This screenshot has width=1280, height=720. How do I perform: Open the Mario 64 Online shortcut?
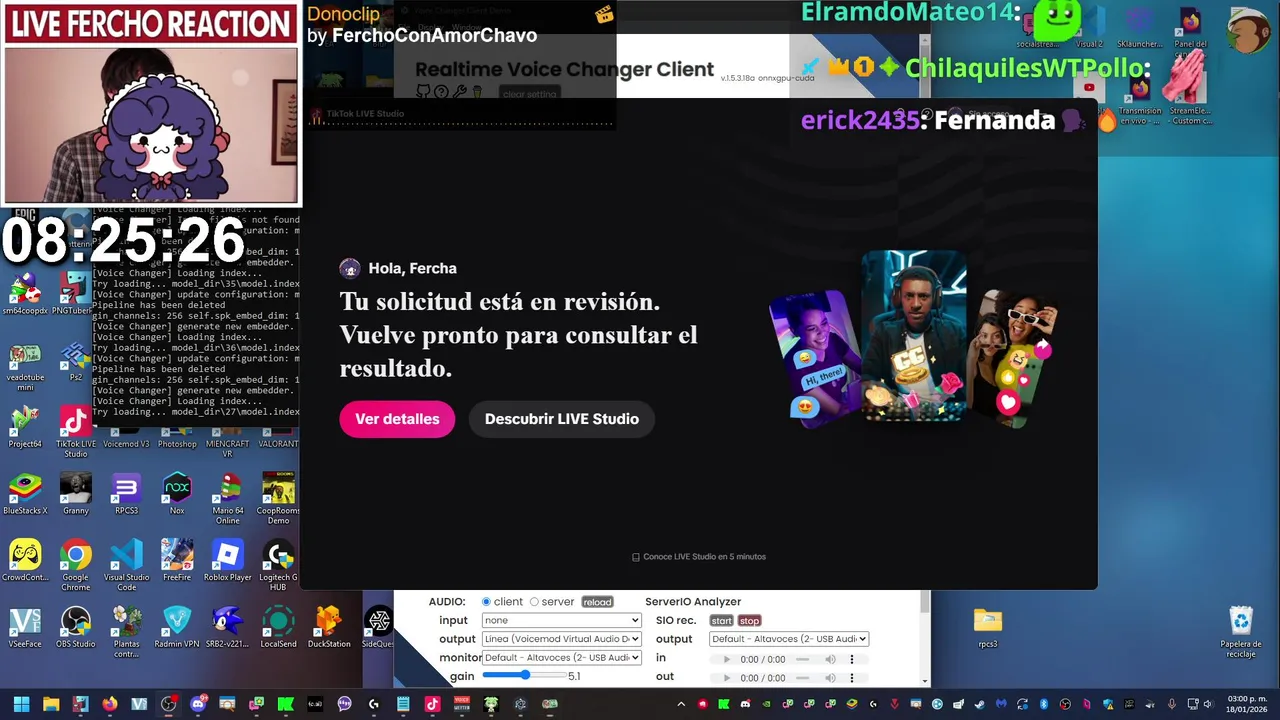[x=228, y=498]
